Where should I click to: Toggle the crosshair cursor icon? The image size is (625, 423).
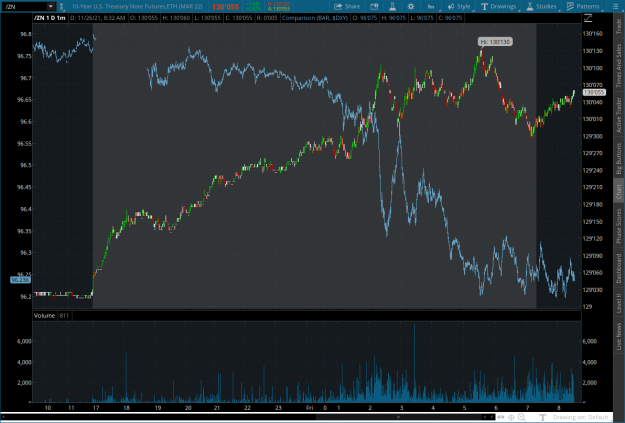pyautogui.click(x=511, y=417)
